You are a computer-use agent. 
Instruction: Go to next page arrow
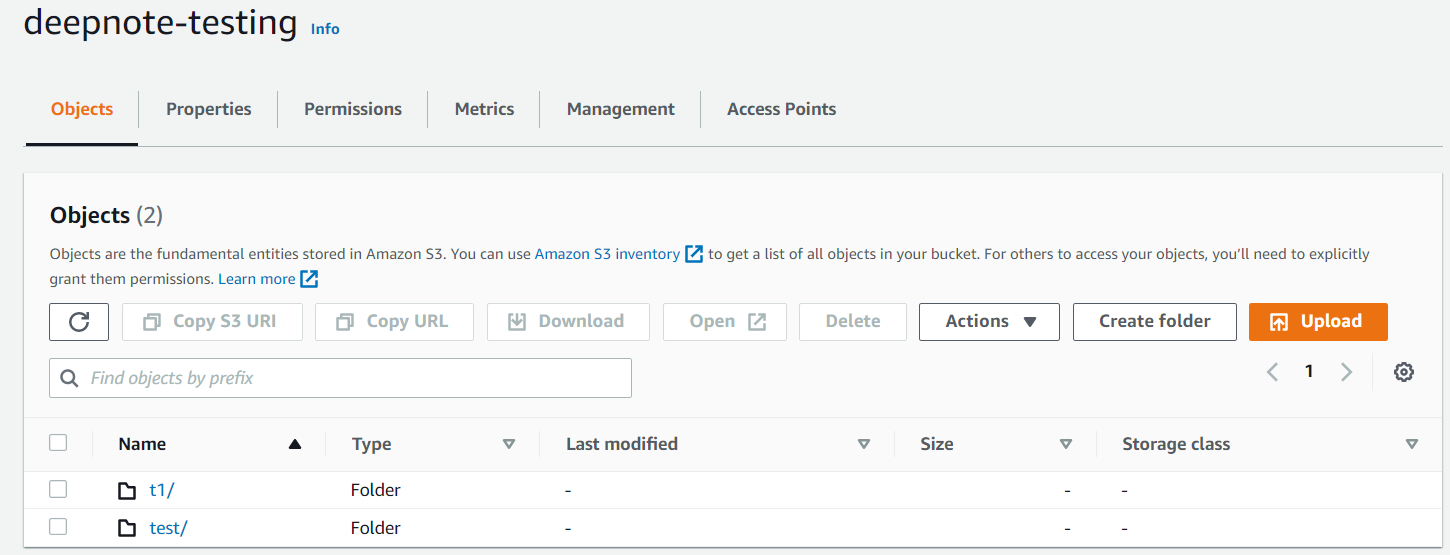coord(1346,372)
